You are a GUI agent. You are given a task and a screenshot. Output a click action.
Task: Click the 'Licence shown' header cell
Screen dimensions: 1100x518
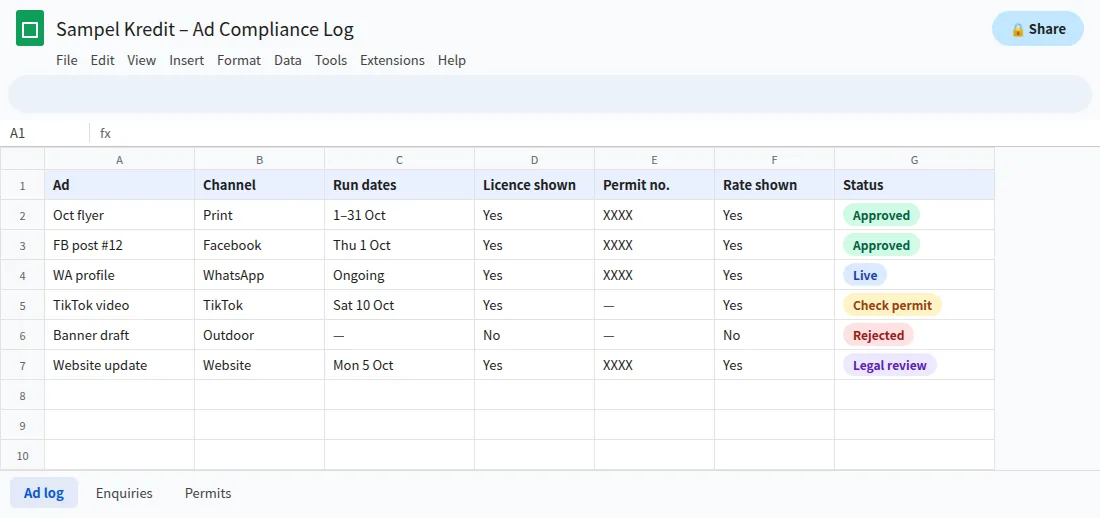(x=535, y=185)
